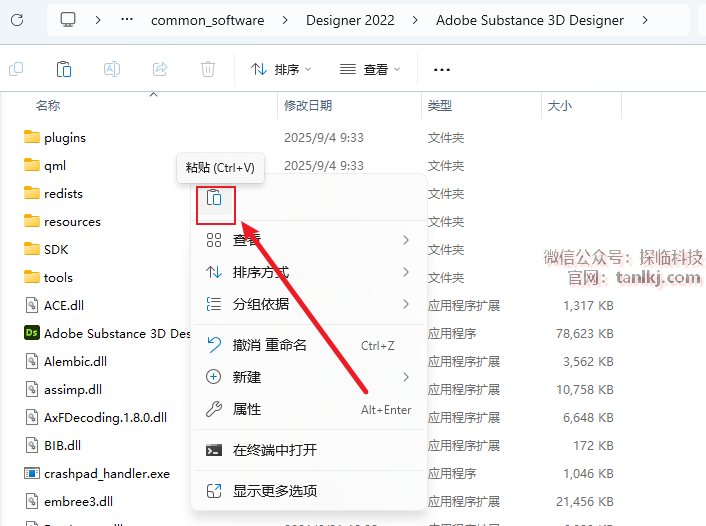Image resolution: width=706 pixels, height=526 pixels.
Task: Open the 排序 sort dropdown in toolbar
Action: tap(281, 69)
